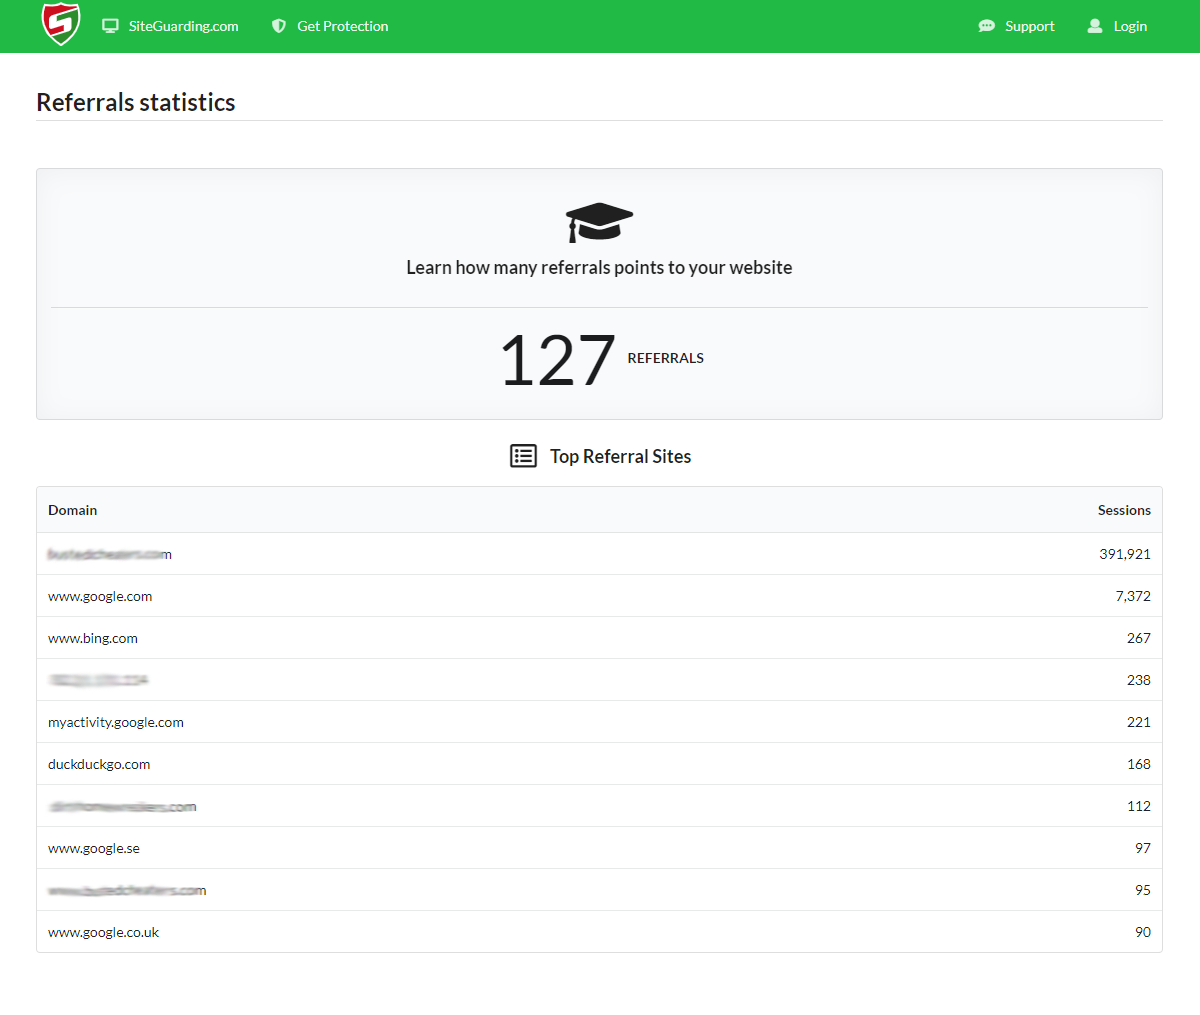Click the Top Referral Sites heading
1200x1015 pixels.
(x=621, y=456)
